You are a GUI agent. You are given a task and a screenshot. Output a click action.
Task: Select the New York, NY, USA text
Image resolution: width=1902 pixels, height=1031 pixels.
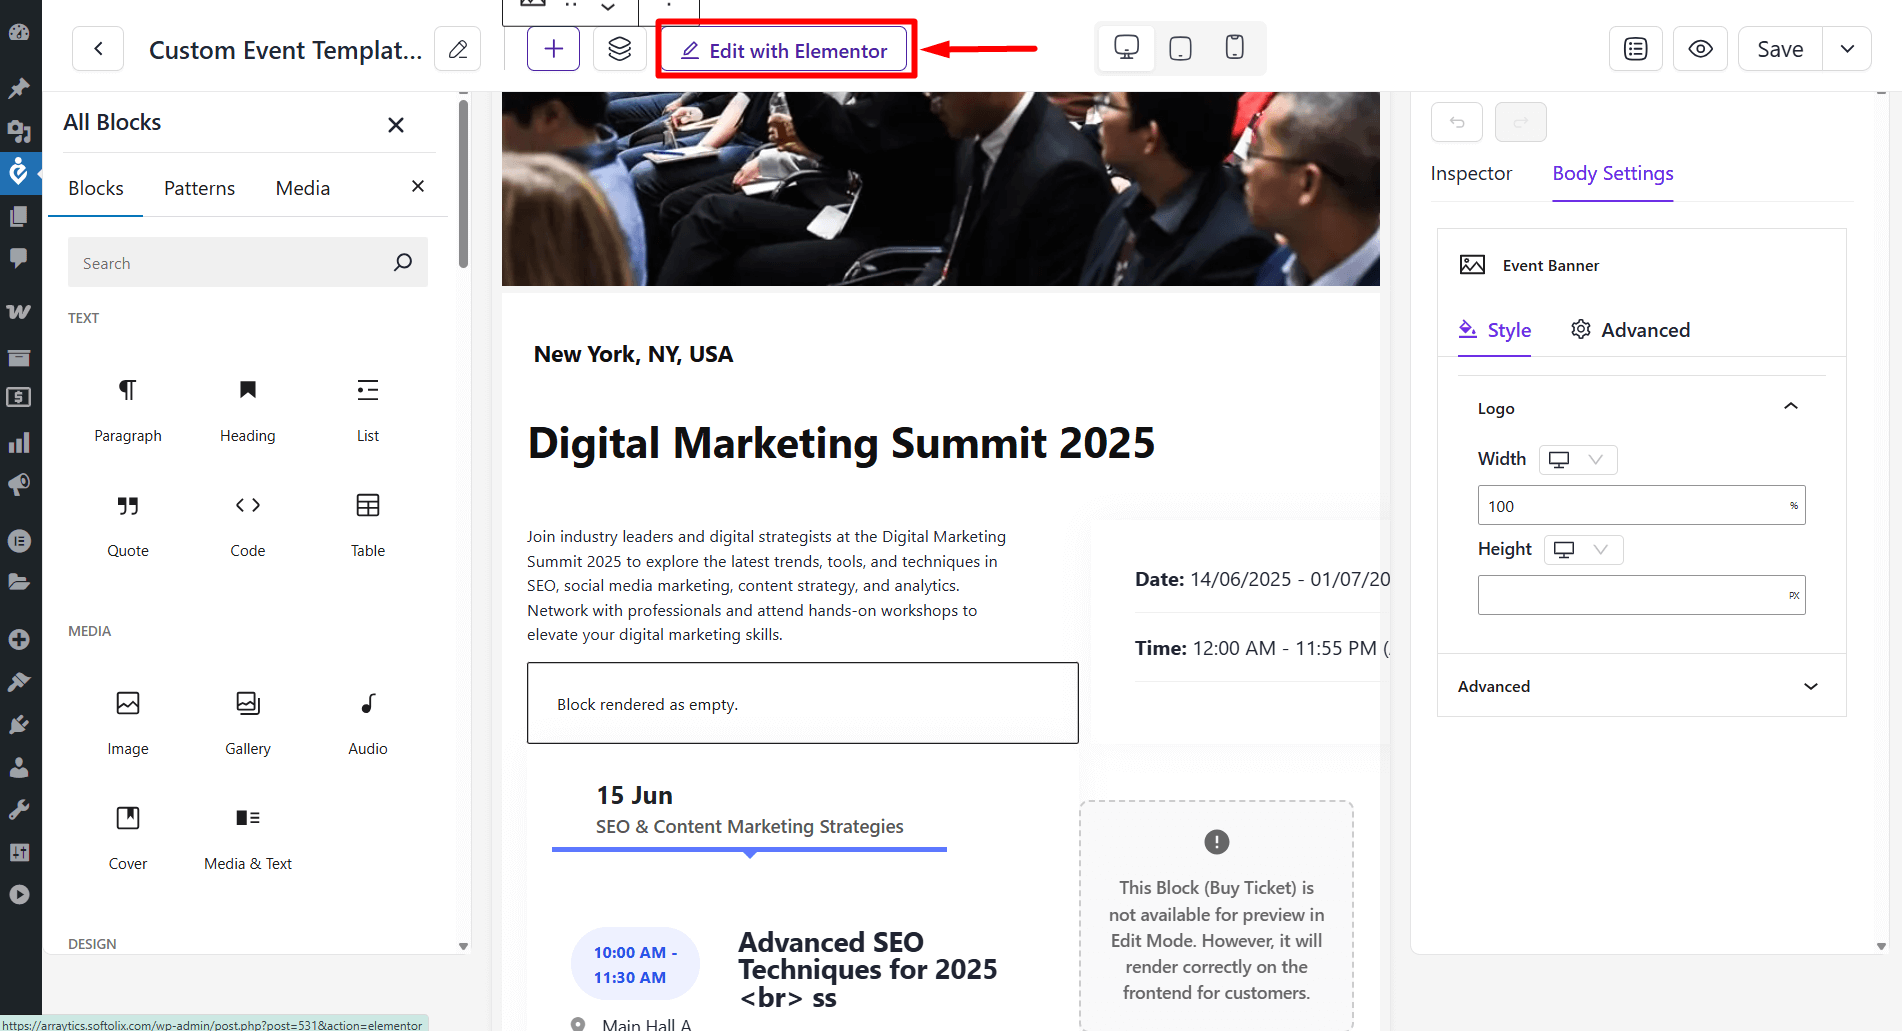coord(633,354)
